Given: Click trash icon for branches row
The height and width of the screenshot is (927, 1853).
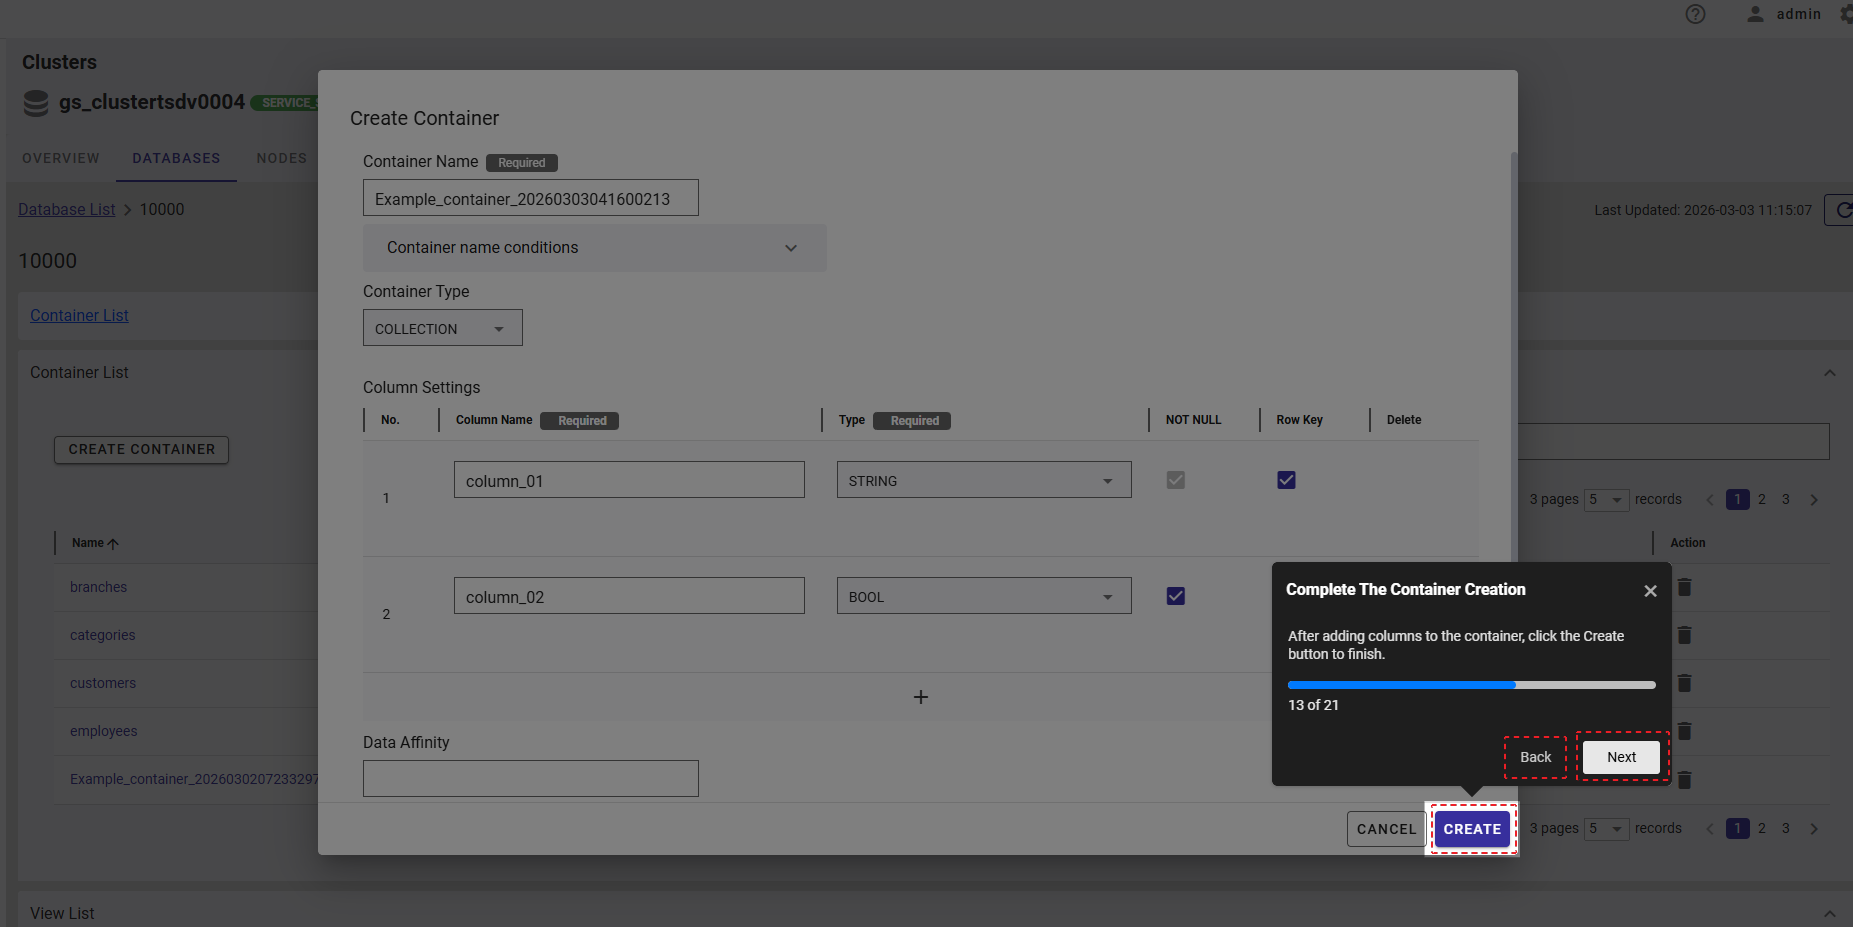Looking at the screenshot, I should click(x=1684, y=587).
